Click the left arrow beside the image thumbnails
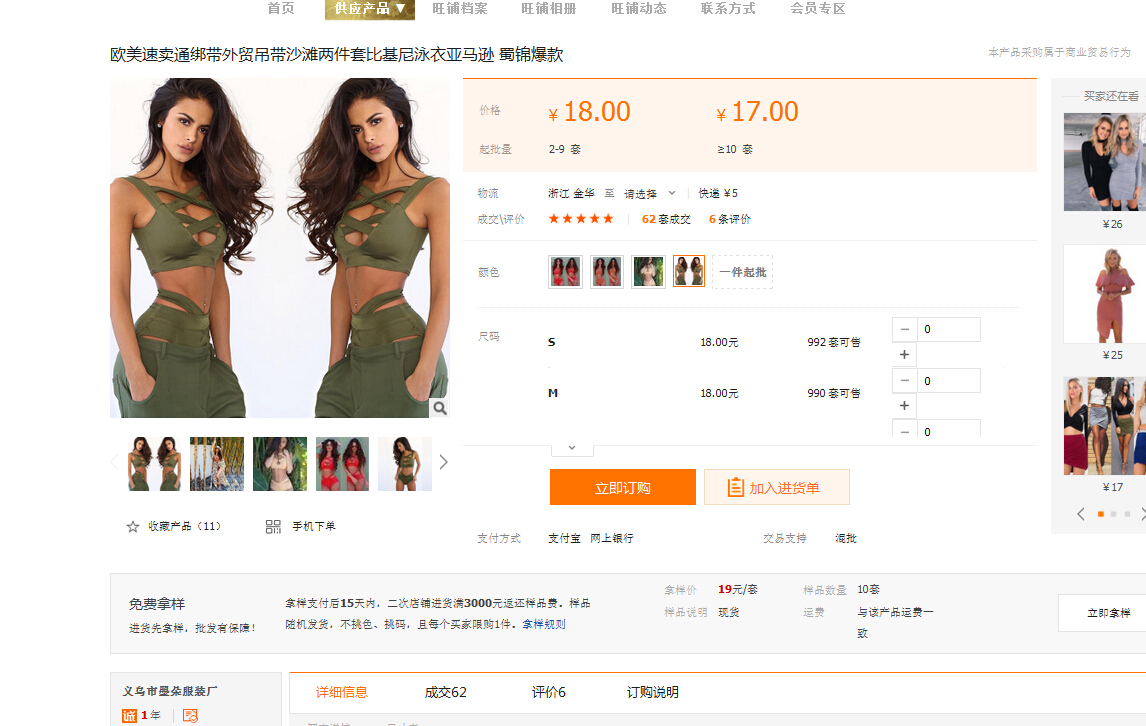1146x726 pixels. coord(114,462)
